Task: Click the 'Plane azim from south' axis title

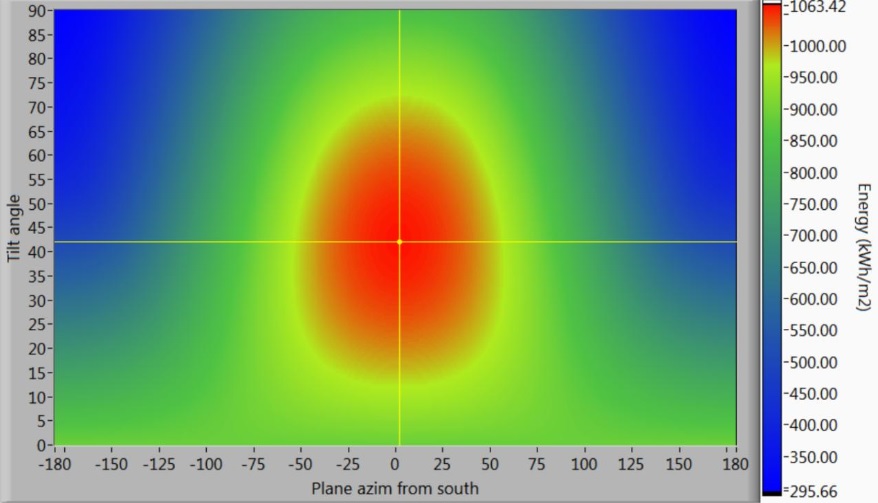Action: pos(395,488)
